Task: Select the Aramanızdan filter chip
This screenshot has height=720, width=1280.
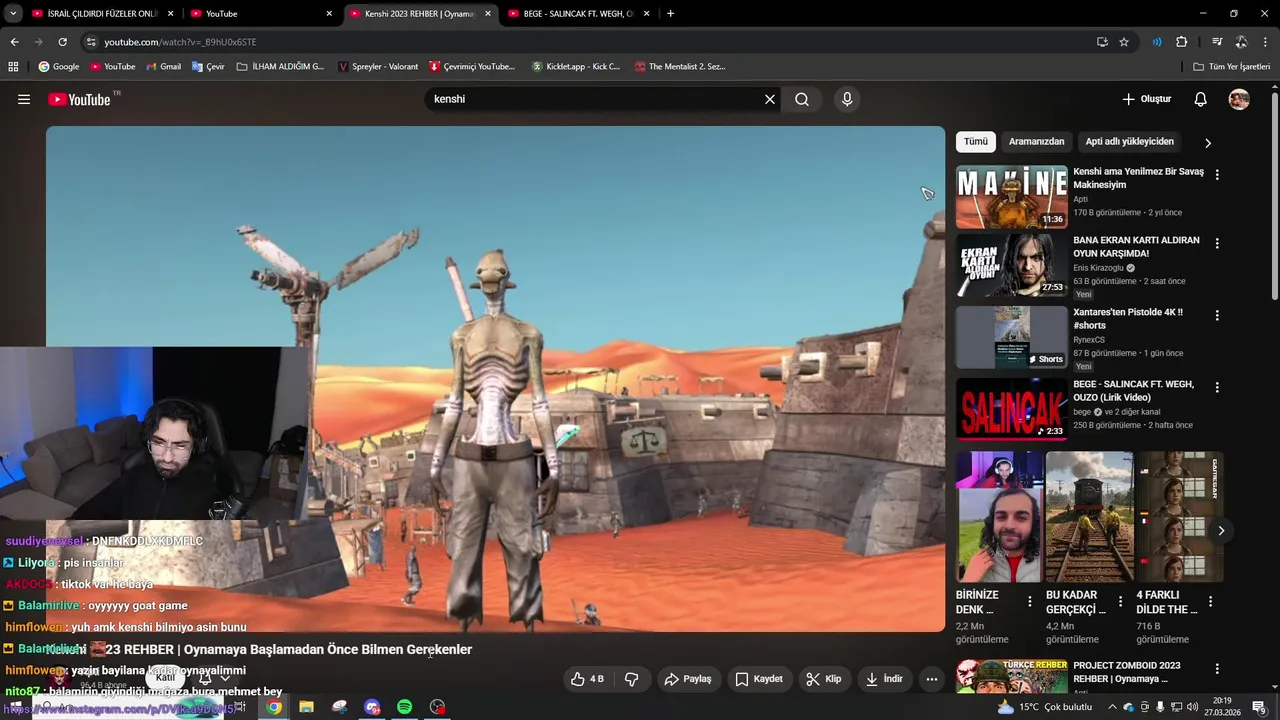Action: 1036,141
